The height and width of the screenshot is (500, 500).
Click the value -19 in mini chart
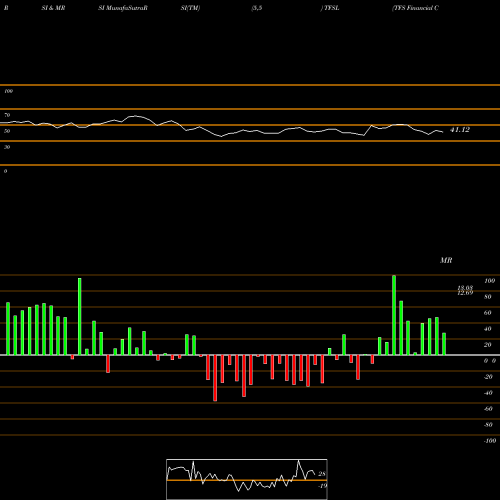point(322,486)
